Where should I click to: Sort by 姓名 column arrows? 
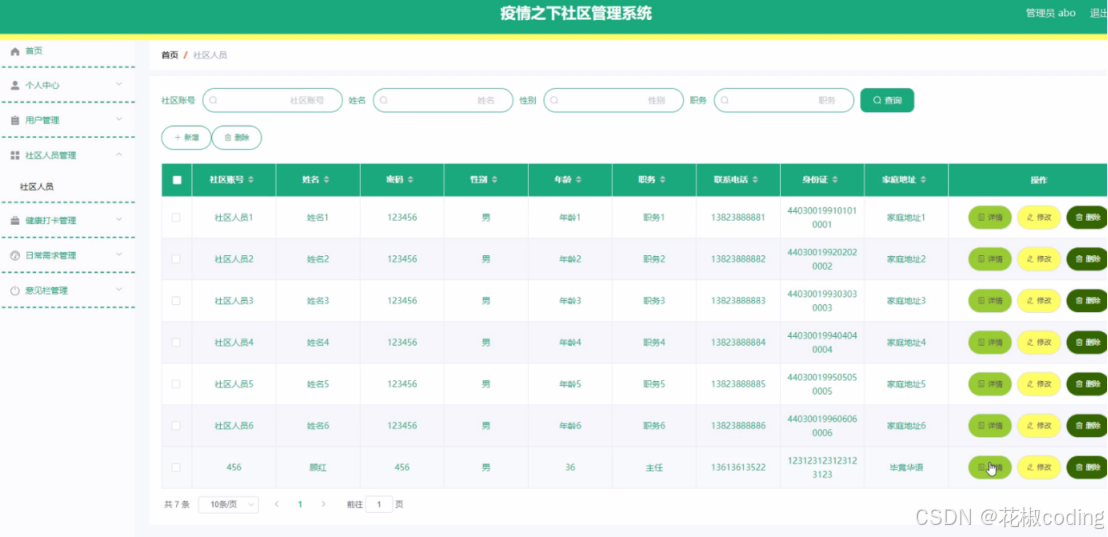(326, 180)
